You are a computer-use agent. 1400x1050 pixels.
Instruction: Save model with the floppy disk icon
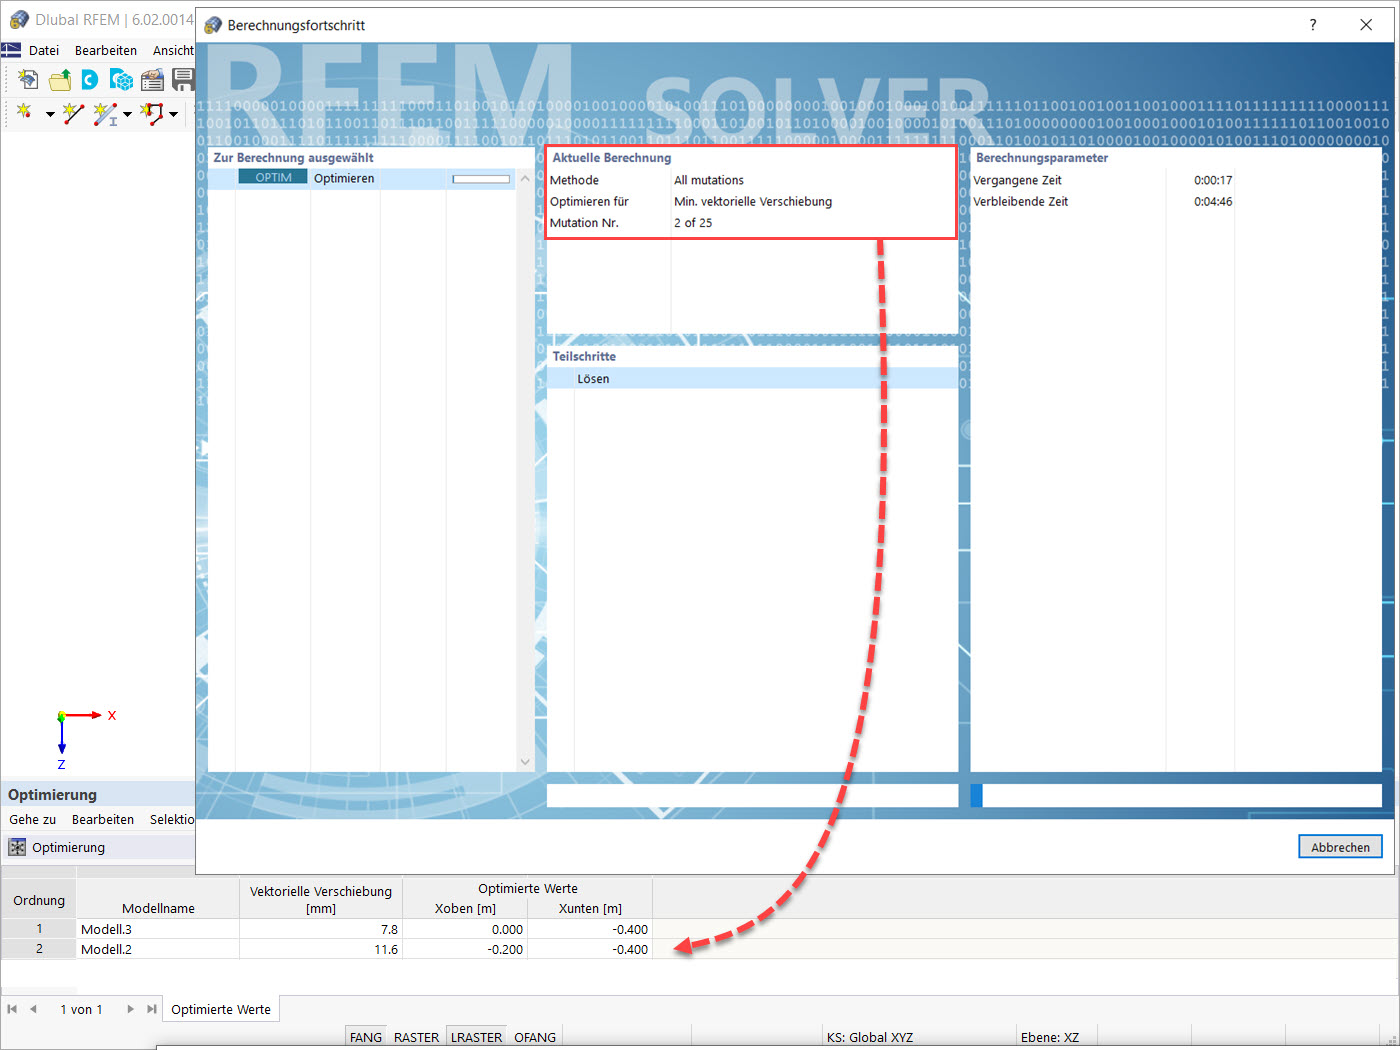(x=183, y=80)
